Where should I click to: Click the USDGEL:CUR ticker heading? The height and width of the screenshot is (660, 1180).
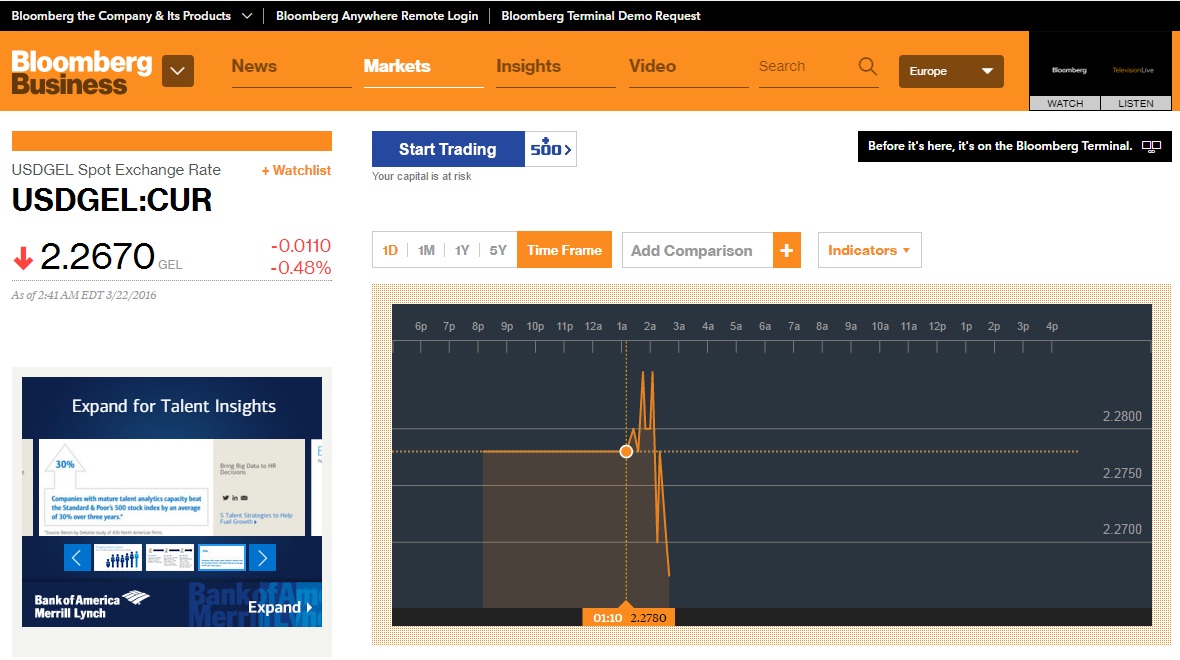click(111, 200)
